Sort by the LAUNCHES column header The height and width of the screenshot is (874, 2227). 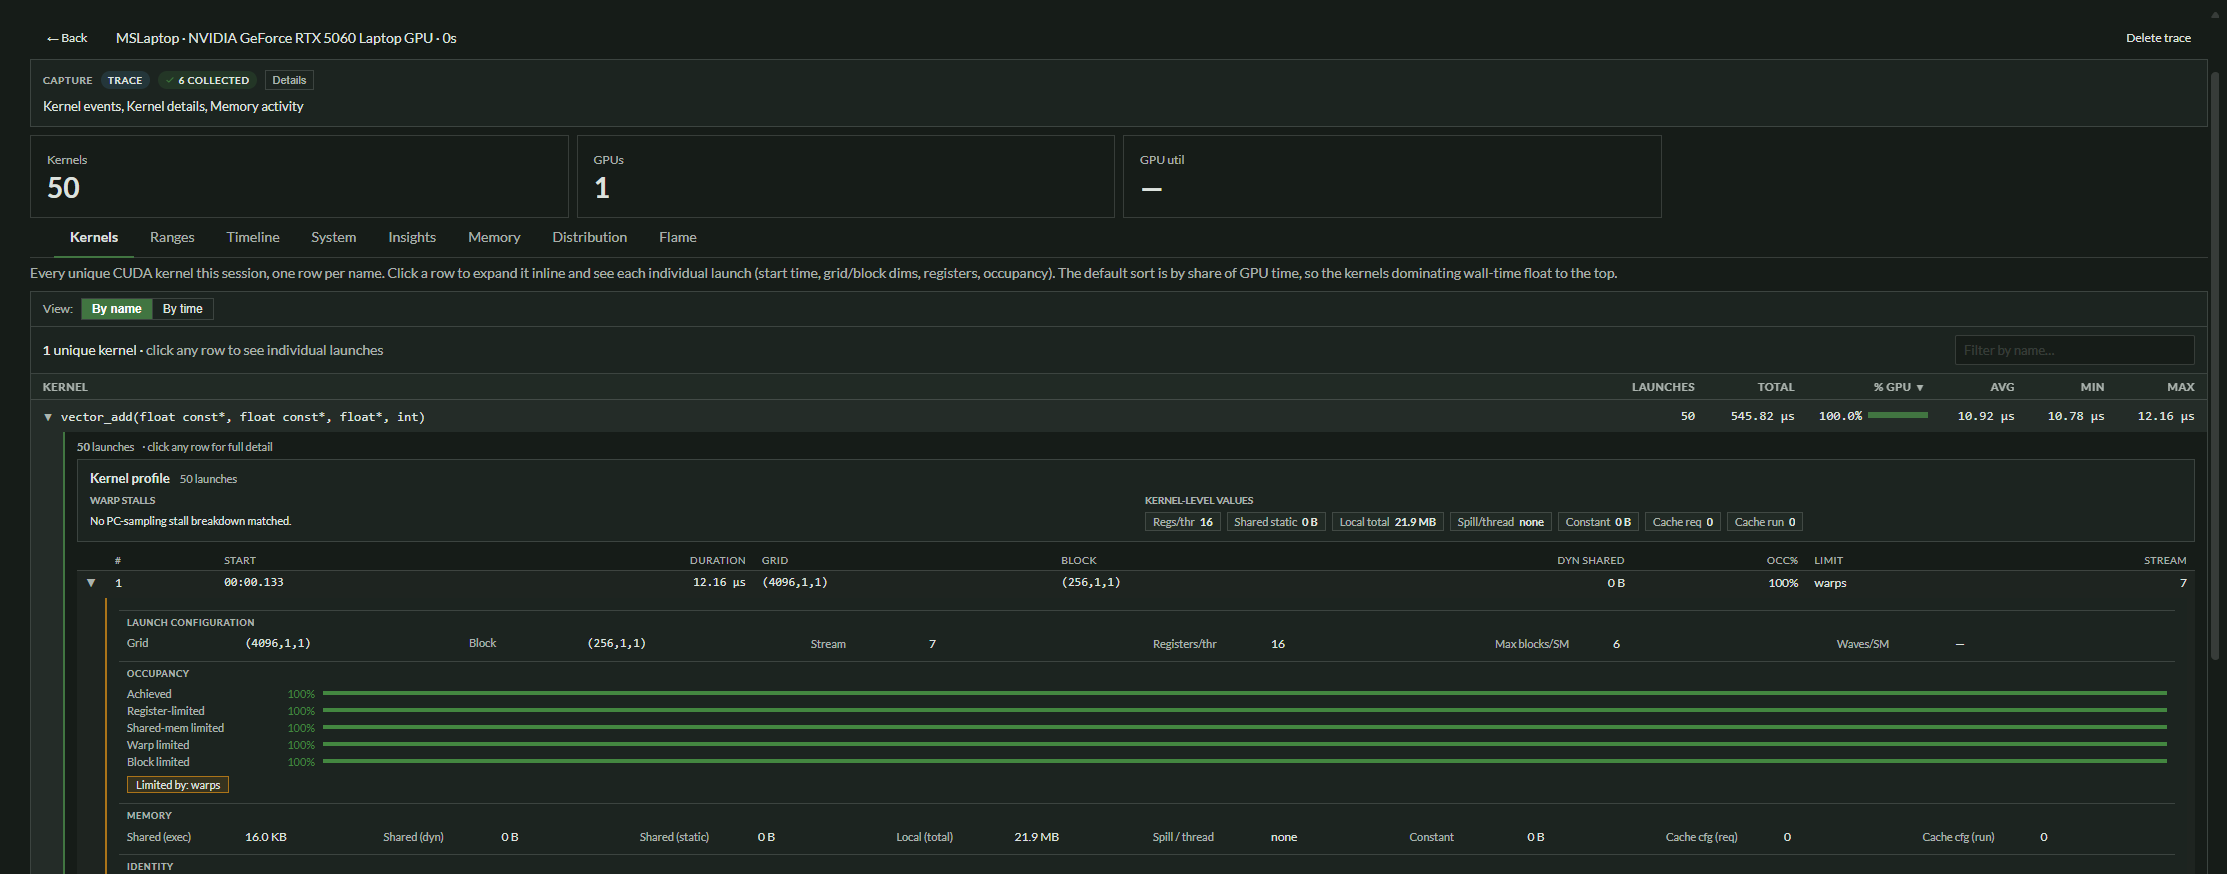coord(1663,387)
